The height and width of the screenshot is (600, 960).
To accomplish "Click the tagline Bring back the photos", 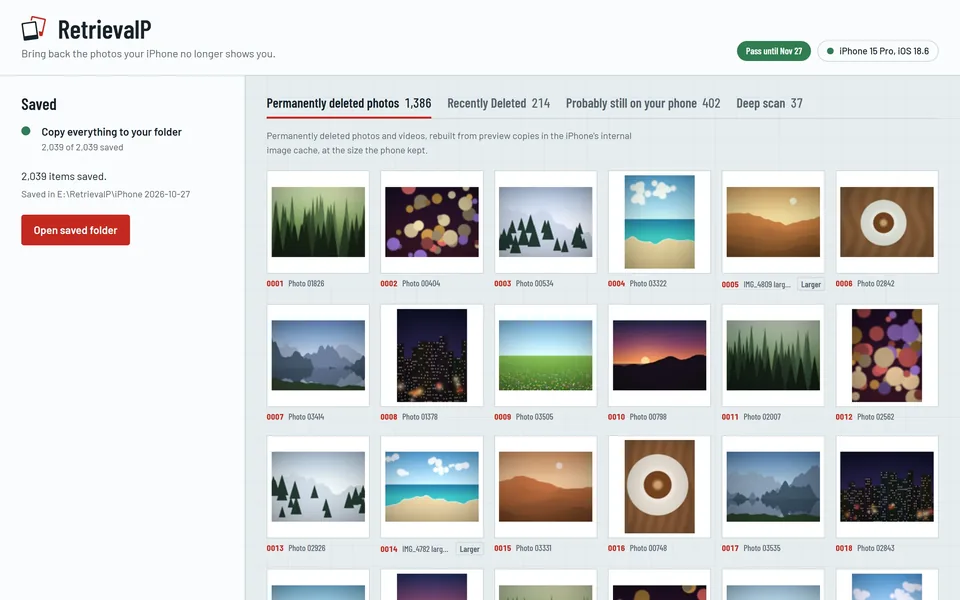I will pyautogui.click(x=148, y=54).
